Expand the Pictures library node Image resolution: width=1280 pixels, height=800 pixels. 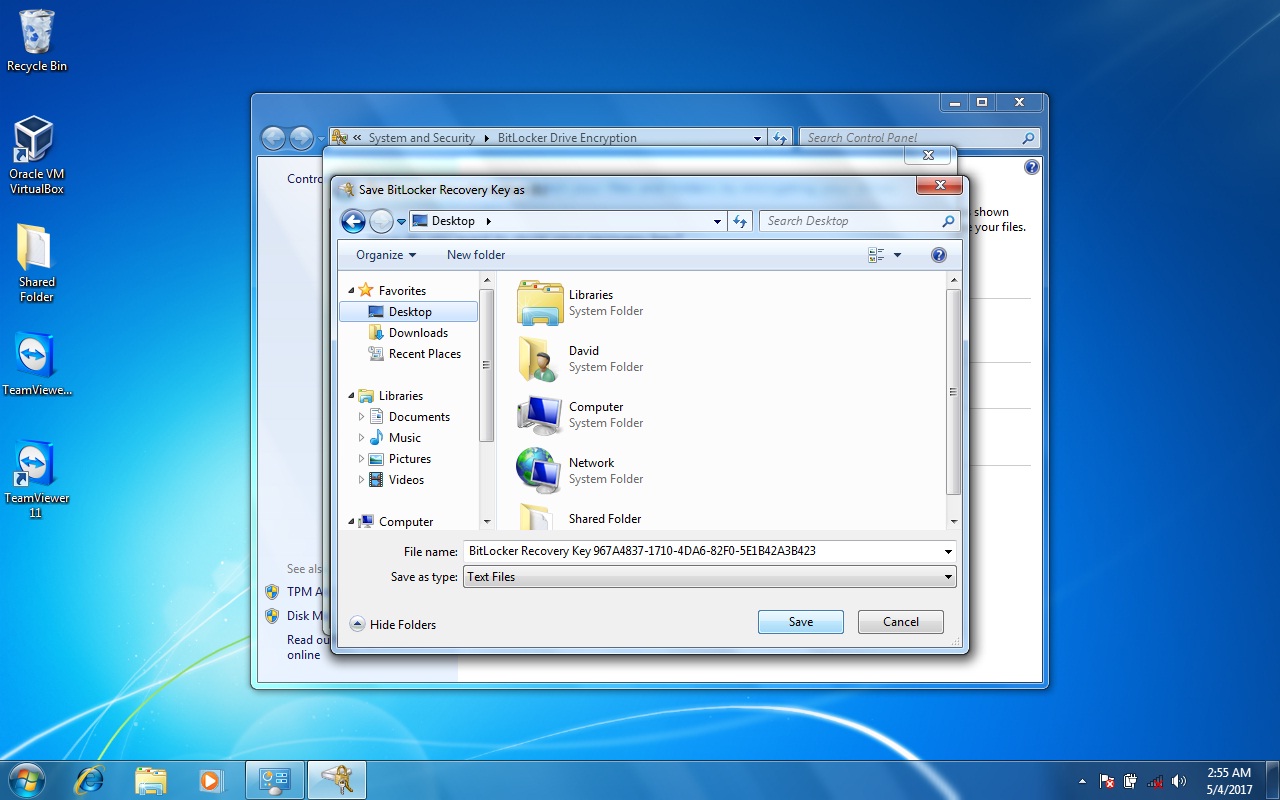coord(361,459)
